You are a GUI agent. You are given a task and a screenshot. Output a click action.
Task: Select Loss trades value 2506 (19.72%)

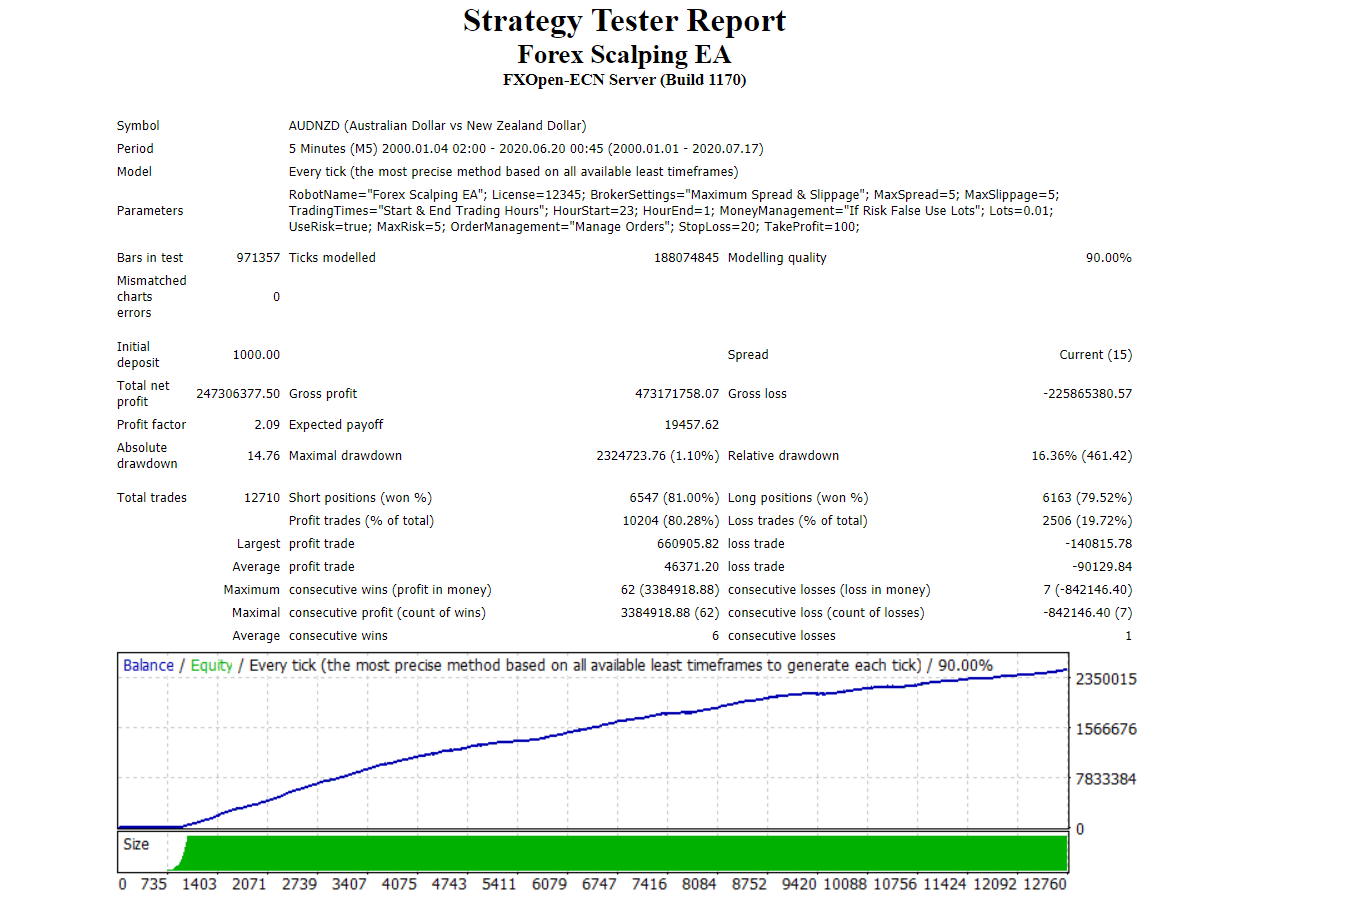(x=1087, y=521)
